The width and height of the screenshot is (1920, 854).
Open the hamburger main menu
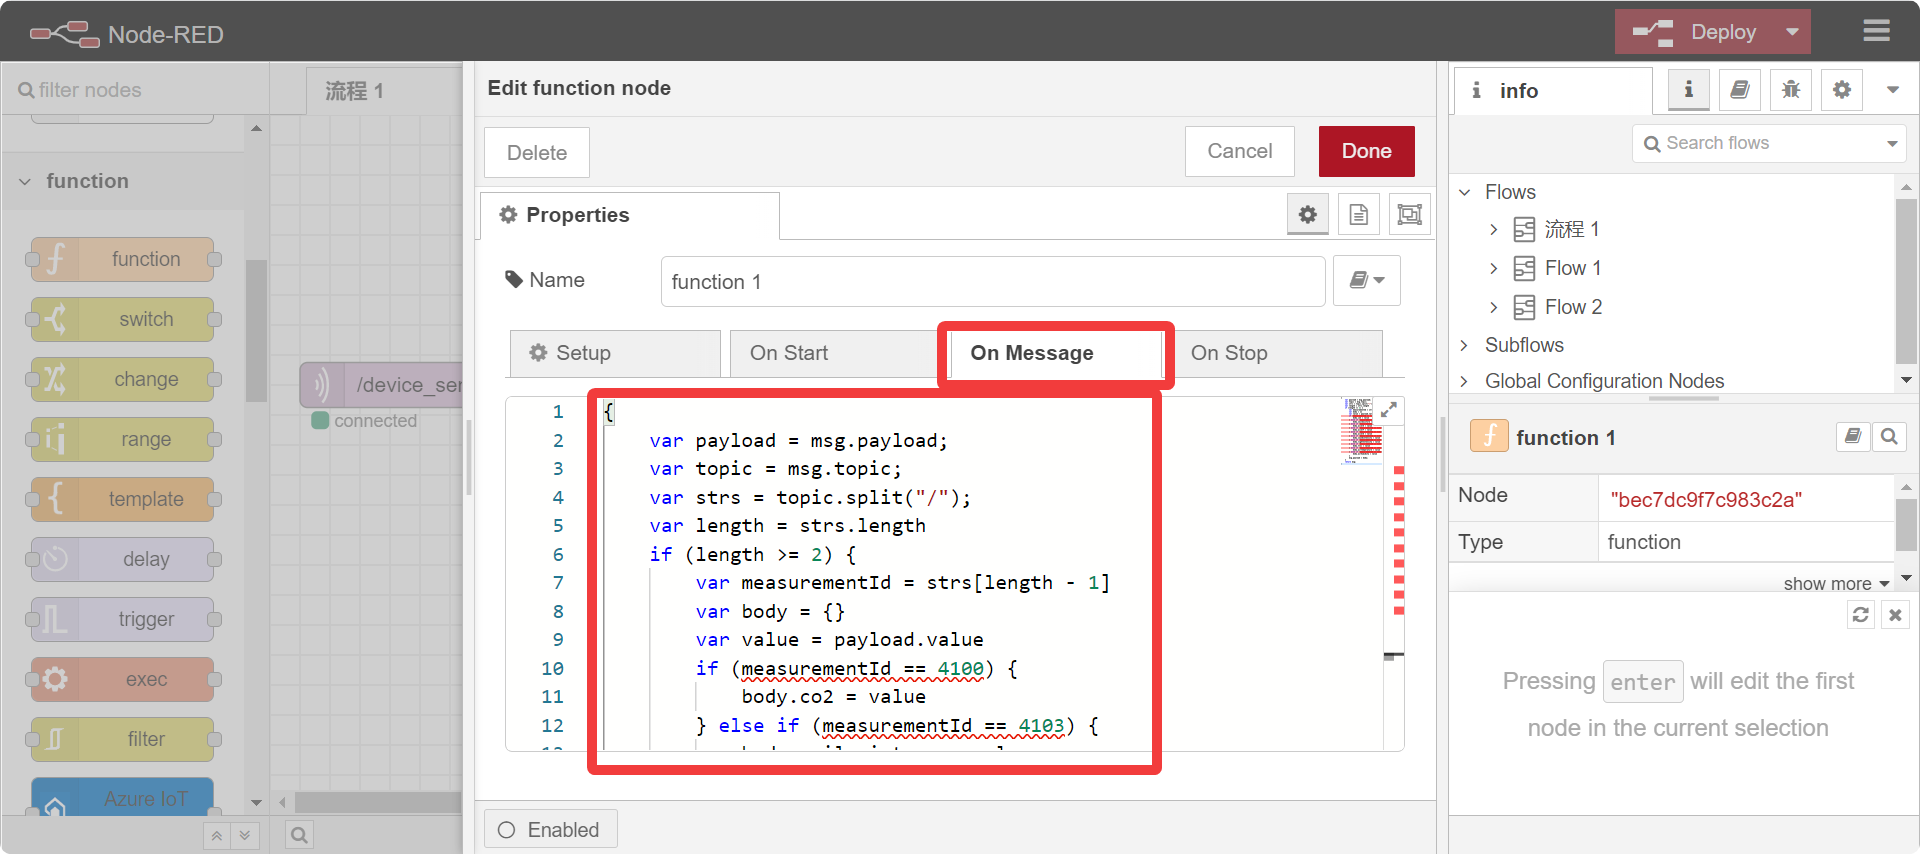point(1876,31)
